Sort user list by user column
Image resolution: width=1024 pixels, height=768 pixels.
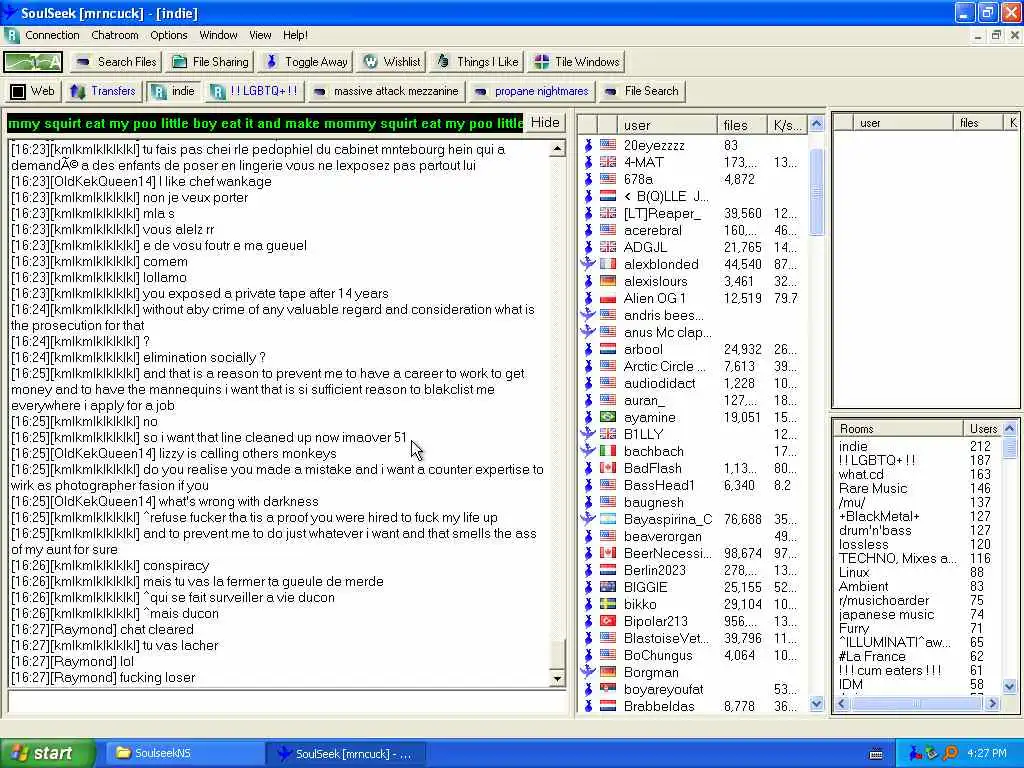click(x=666, y=125)
